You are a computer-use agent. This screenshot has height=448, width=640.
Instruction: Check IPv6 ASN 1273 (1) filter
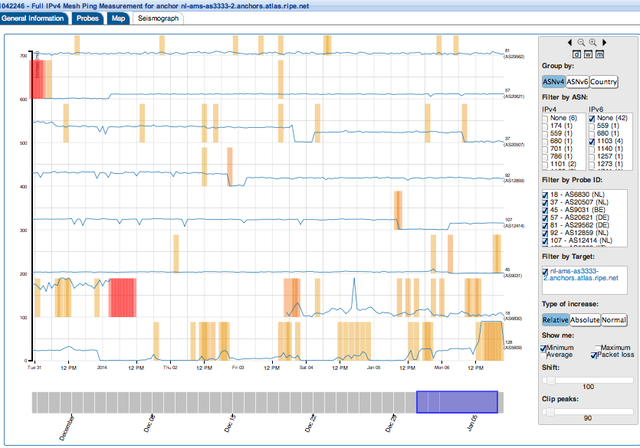click(x=592, y=164)
